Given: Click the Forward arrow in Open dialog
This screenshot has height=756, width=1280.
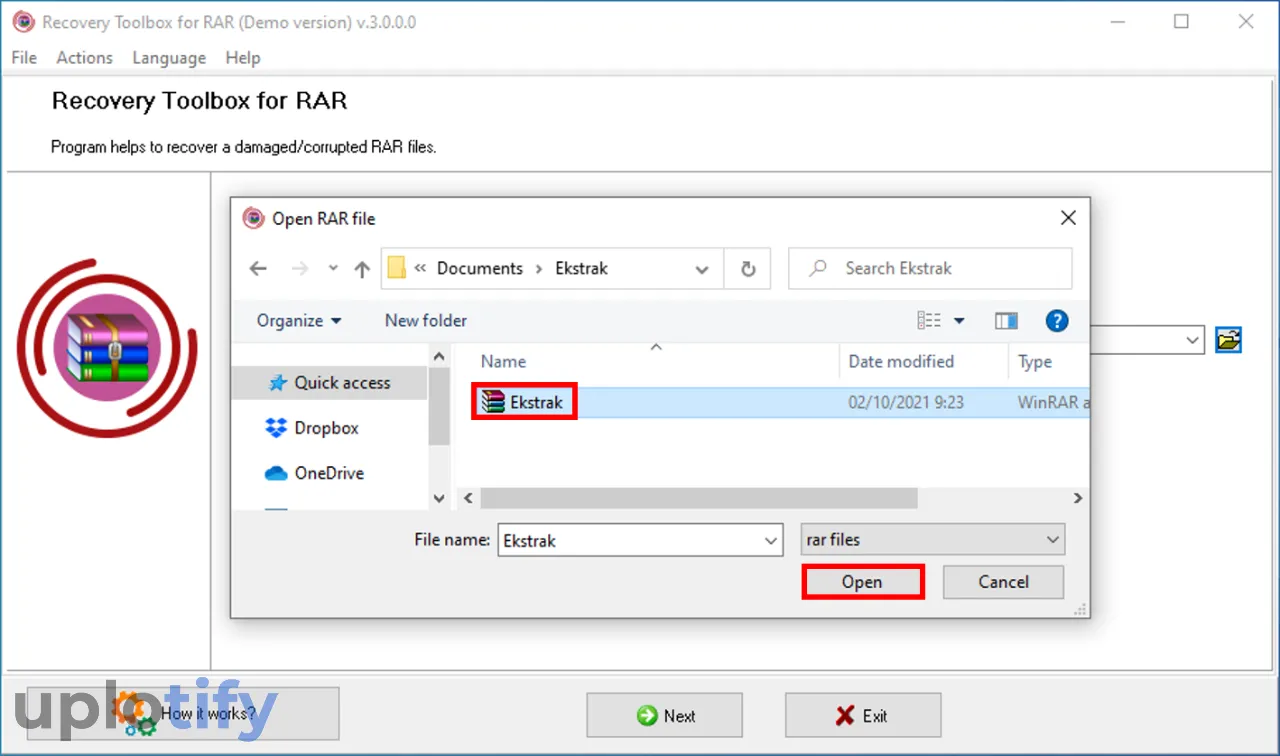Looking at the screenshot, I should (299, 269).
